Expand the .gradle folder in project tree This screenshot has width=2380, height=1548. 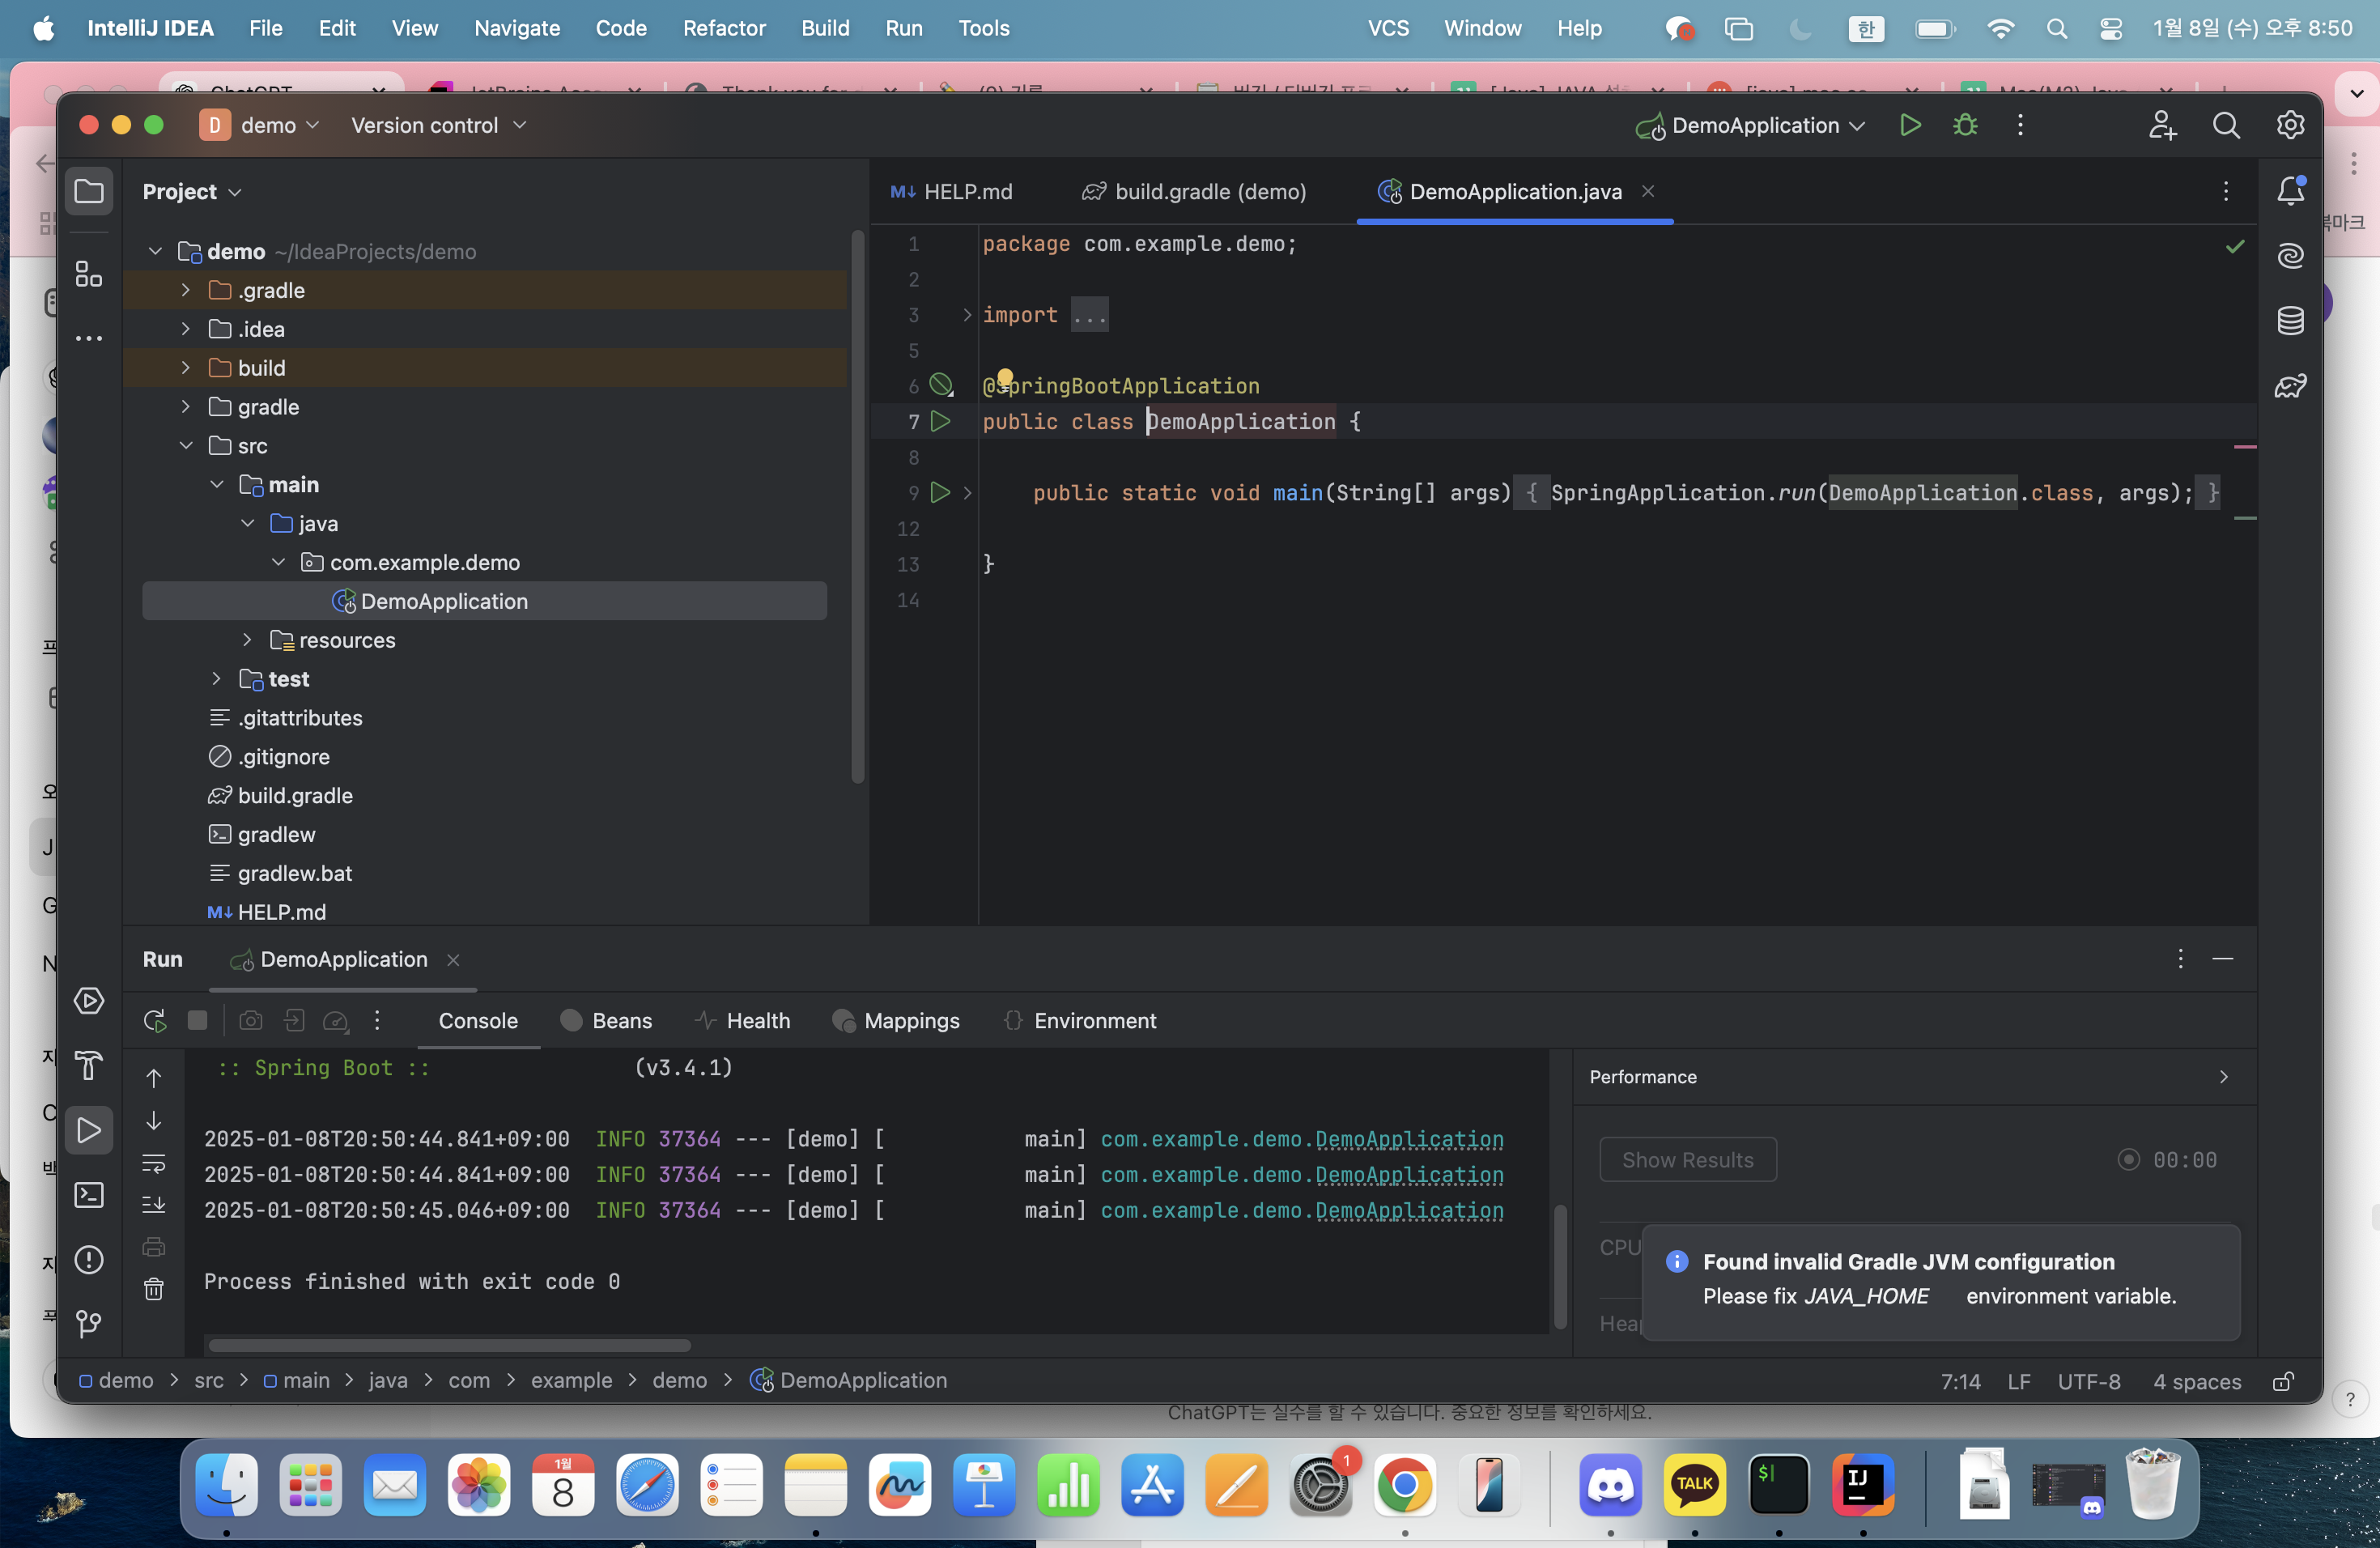(x=186, y=290)
